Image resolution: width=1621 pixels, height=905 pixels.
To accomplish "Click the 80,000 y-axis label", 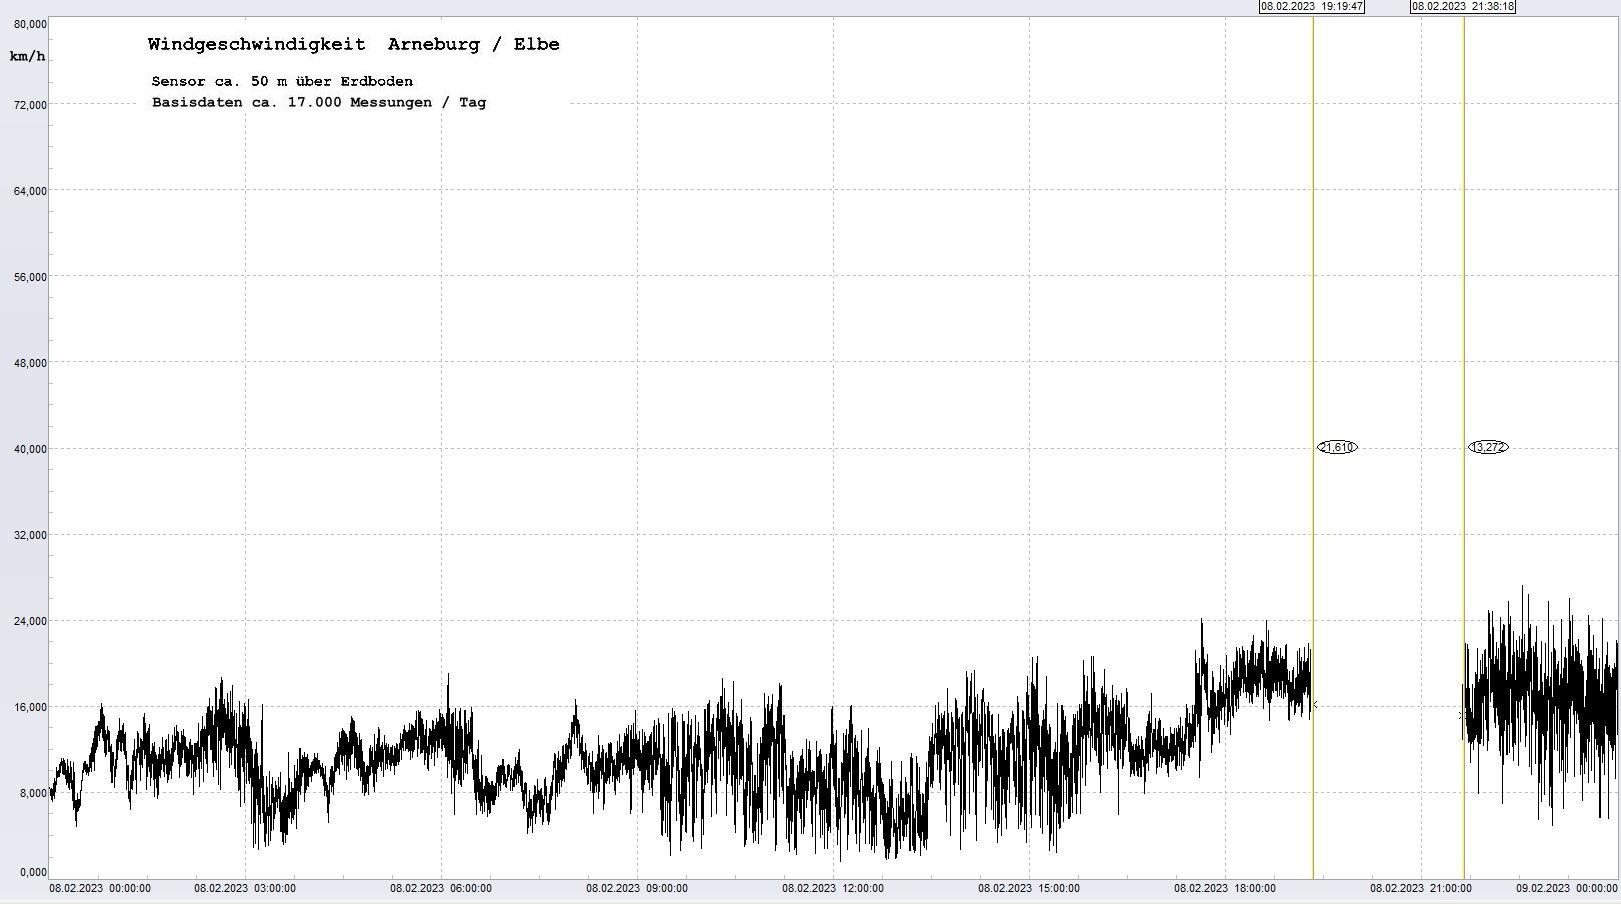I will click(x=30, y=24).
